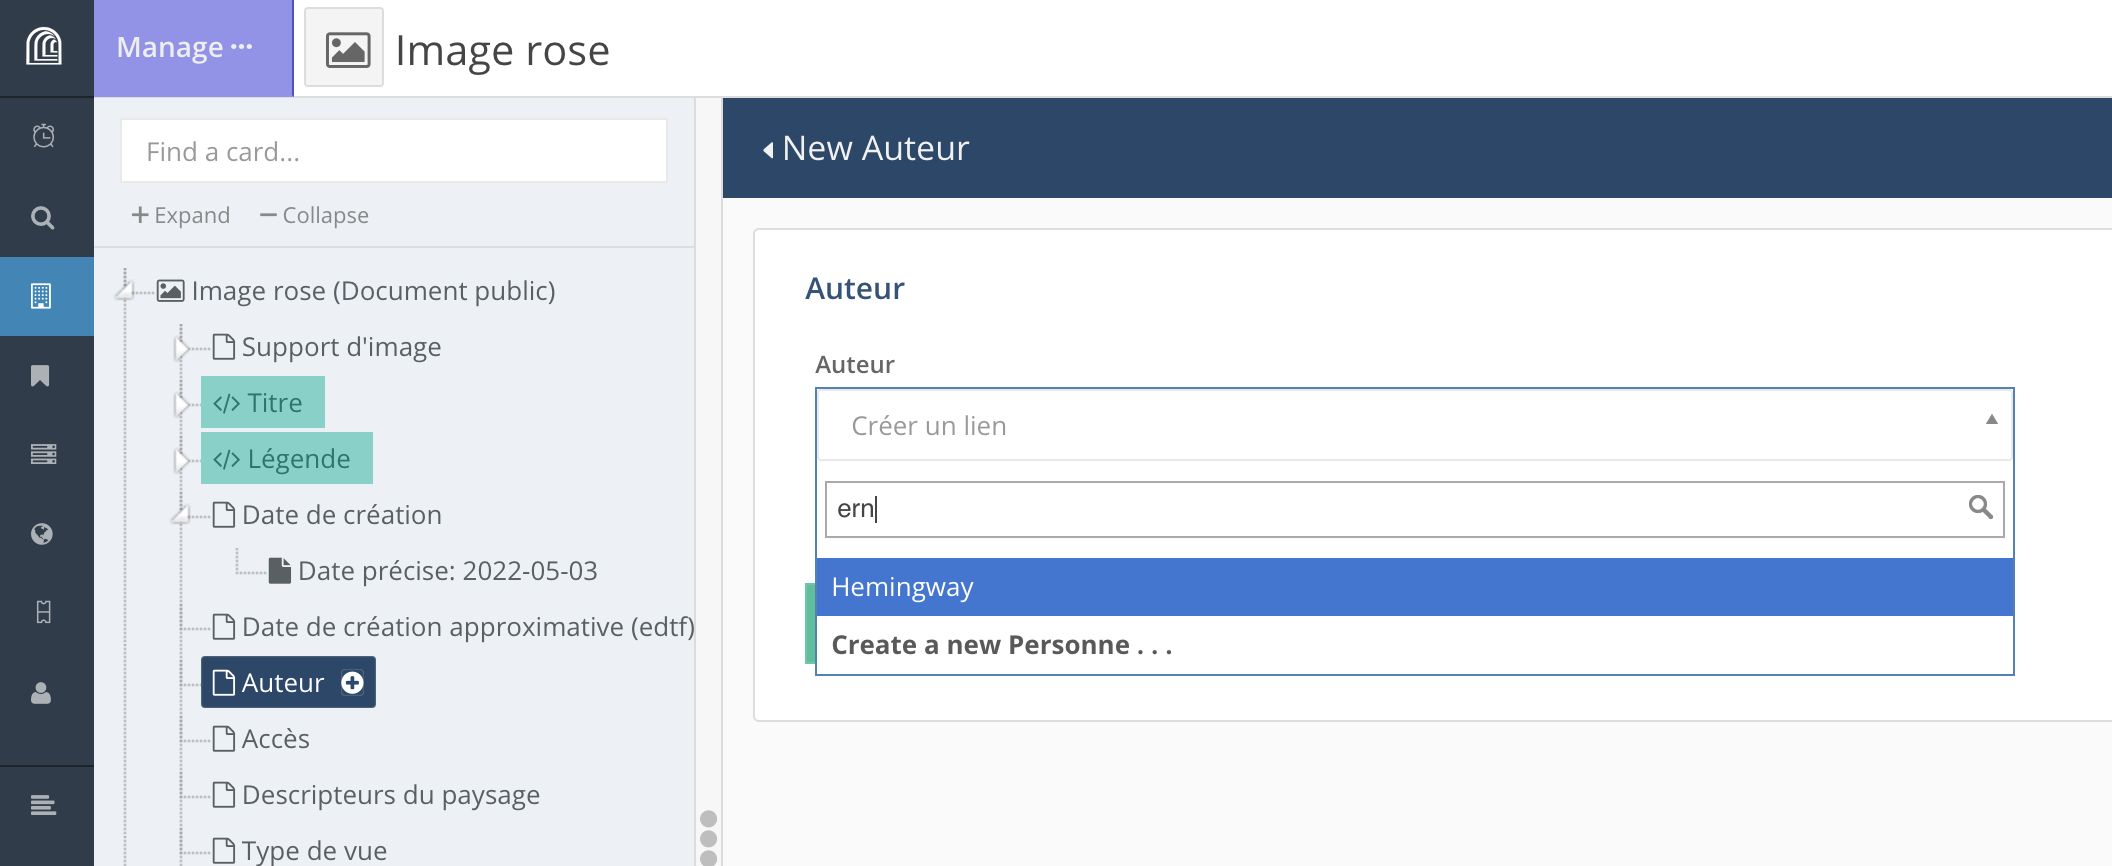Screen dimensions: 2112x866
Task: Expand the Titre tree node
Action: (x=182, y=404)
